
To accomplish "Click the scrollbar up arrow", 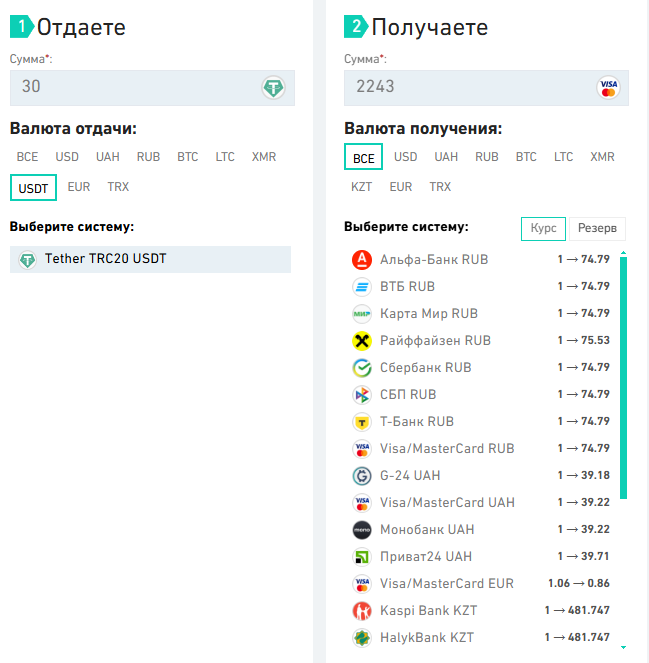I will click(x=623, y=253).
